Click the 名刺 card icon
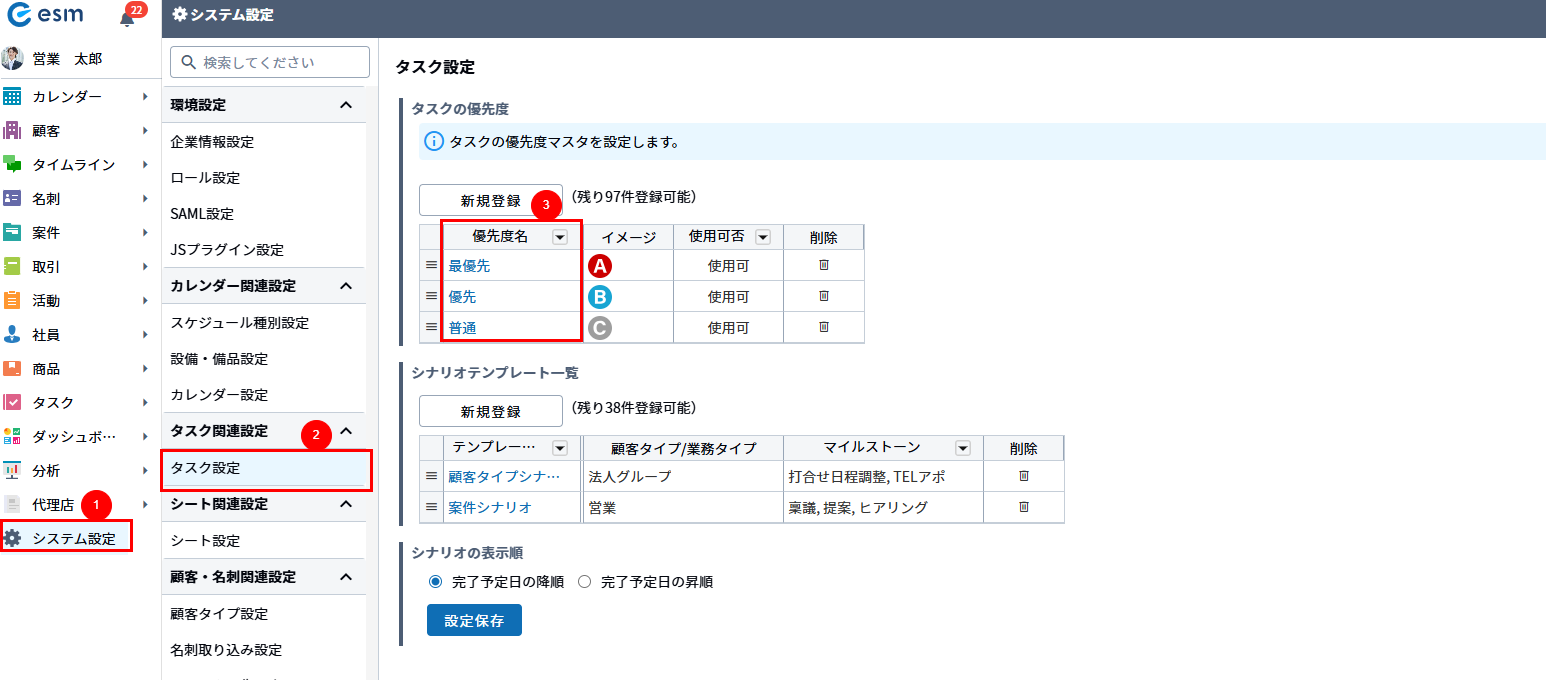This screenshot has height=680, width=1547. (12, 198)
